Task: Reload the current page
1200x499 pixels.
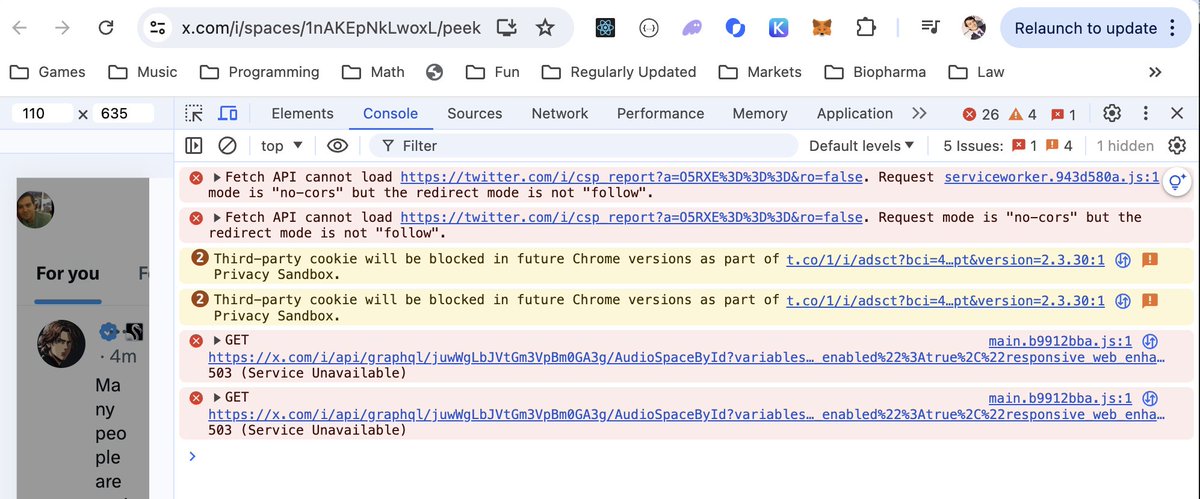Action: point(105,28)
